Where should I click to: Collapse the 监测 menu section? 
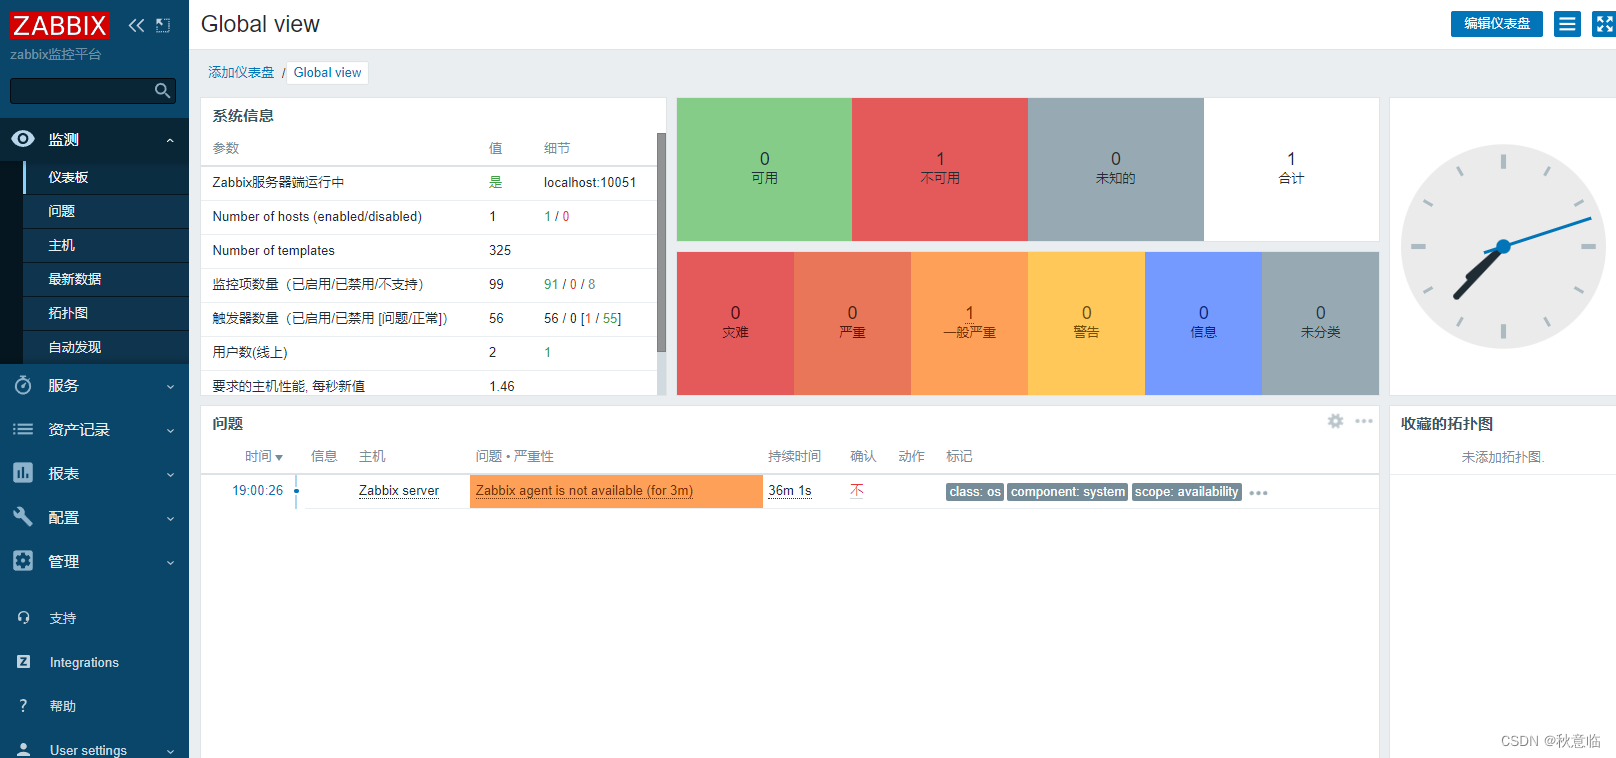170,140
